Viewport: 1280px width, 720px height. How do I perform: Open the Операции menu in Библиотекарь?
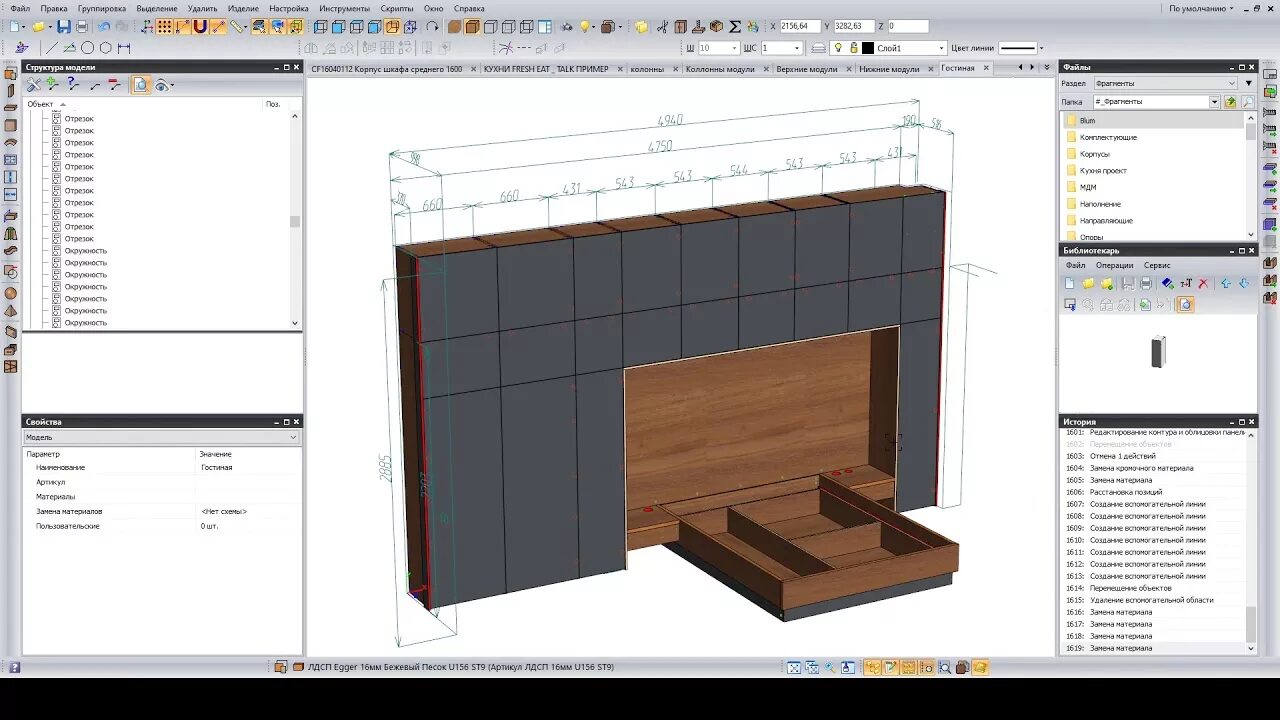[x=1114, y=266]
